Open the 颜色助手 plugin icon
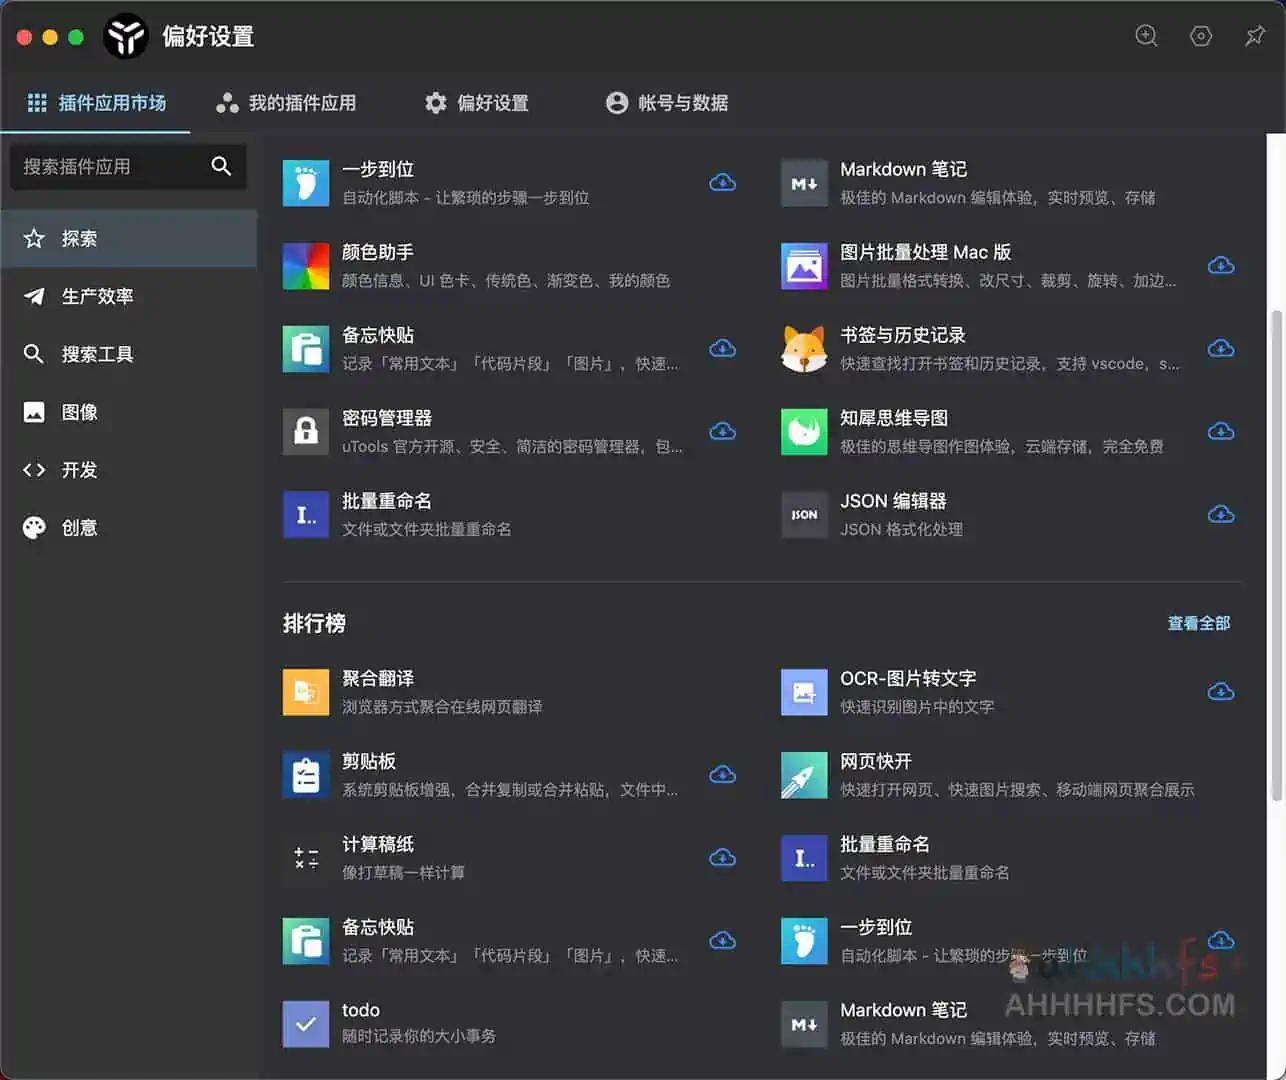1286x1080 pixels. 305,265
